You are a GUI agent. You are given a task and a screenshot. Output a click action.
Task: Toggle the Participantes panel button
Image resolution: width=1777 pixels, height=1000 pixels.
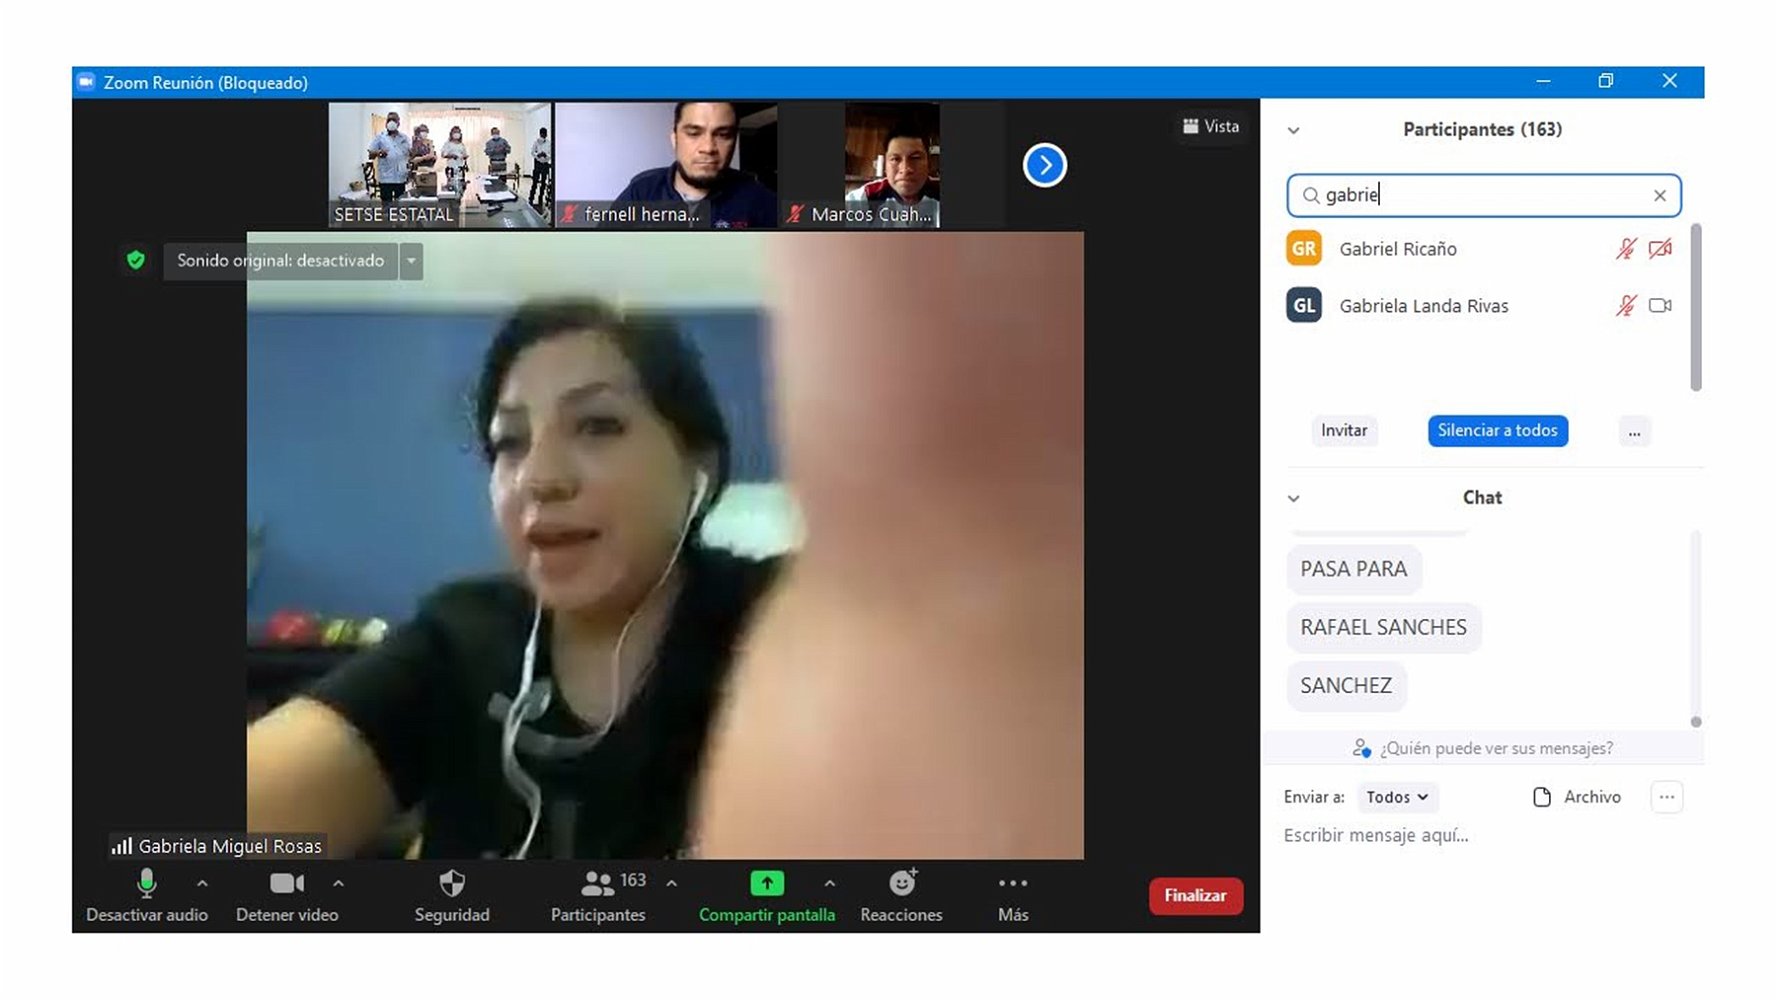[x=598, y=896]
